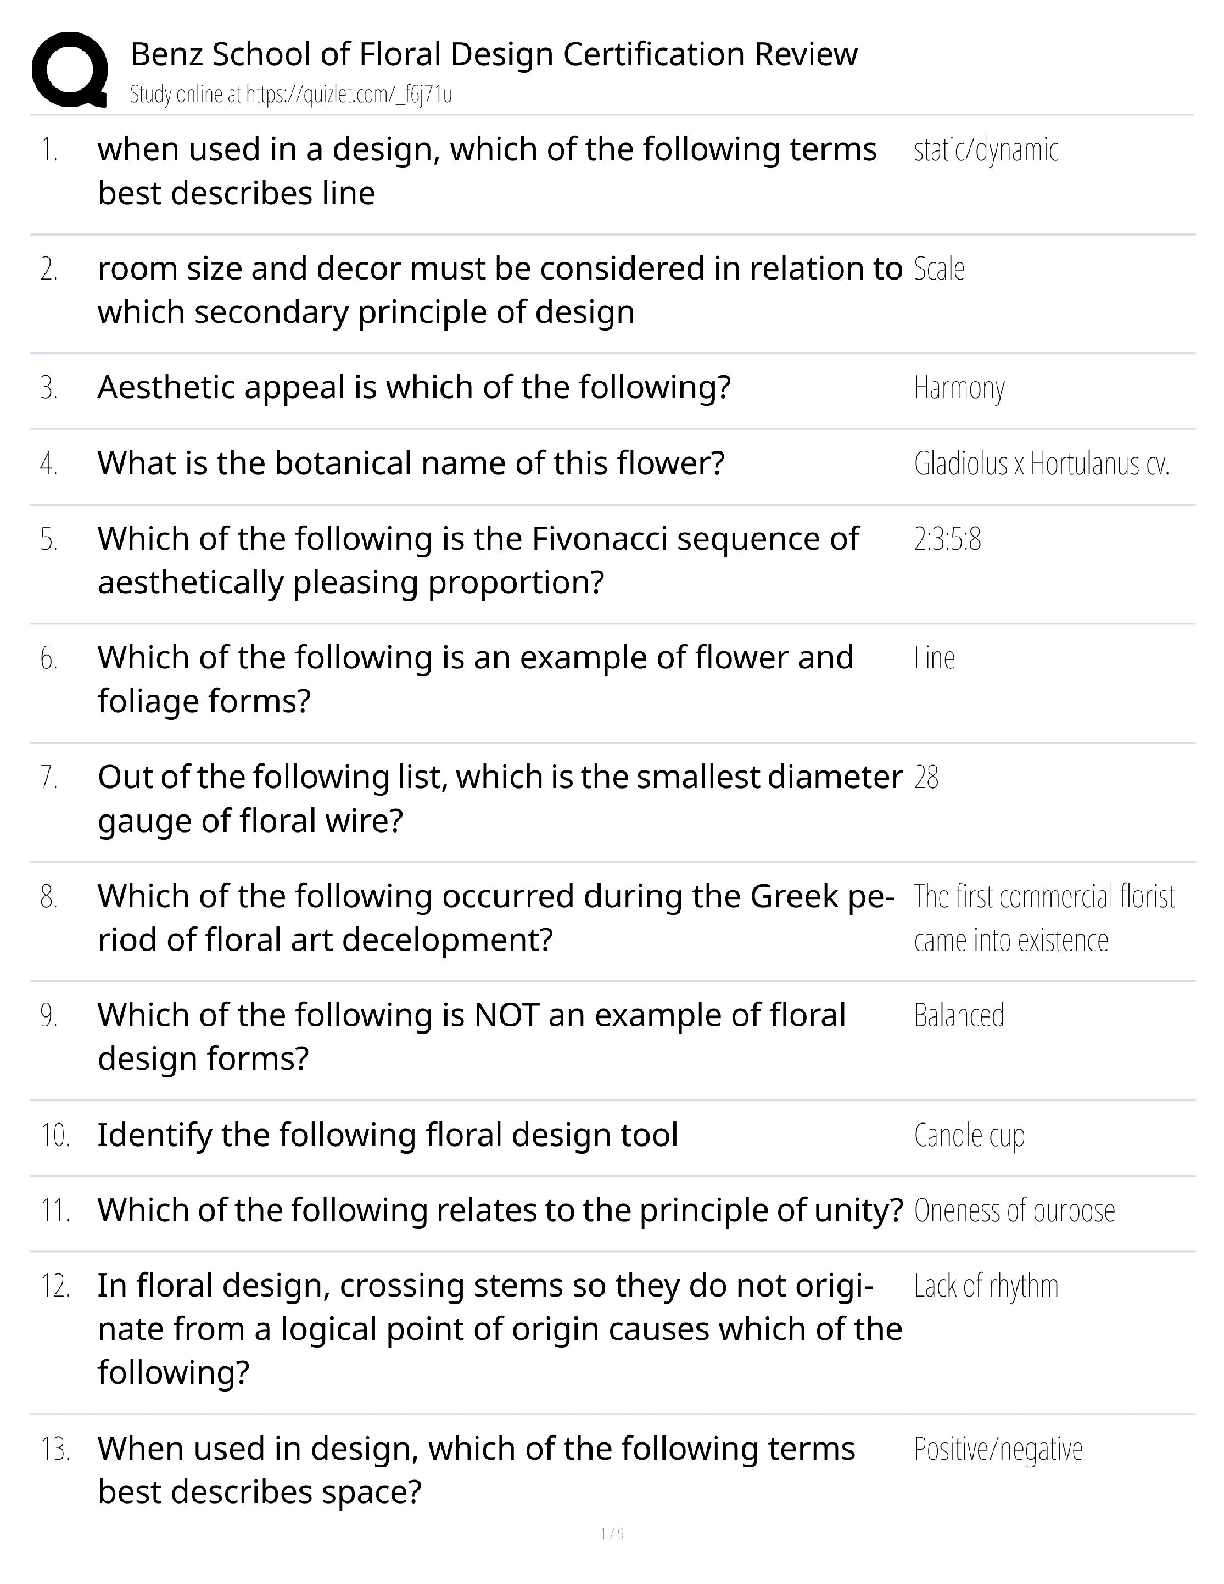The image size is (1224, 1584).
Task: Click the 'Lack of rhythm' answer
Action: coord(986,1287)
